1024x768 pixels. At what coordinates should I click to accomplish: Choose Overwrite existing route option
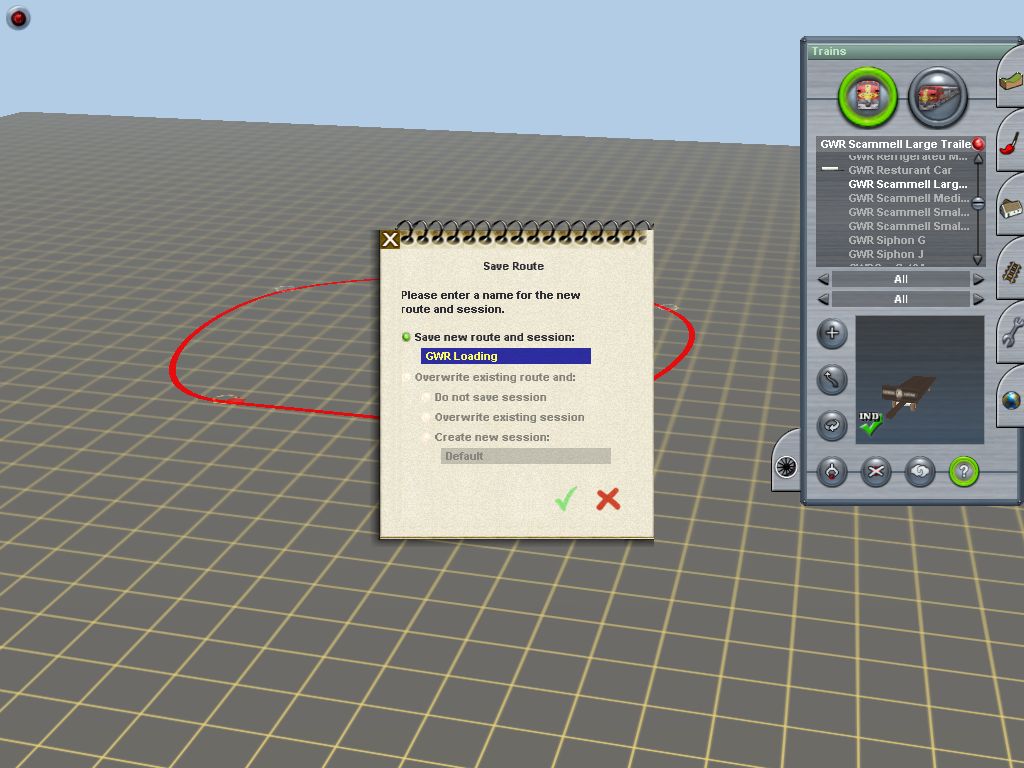pos(406,378)
